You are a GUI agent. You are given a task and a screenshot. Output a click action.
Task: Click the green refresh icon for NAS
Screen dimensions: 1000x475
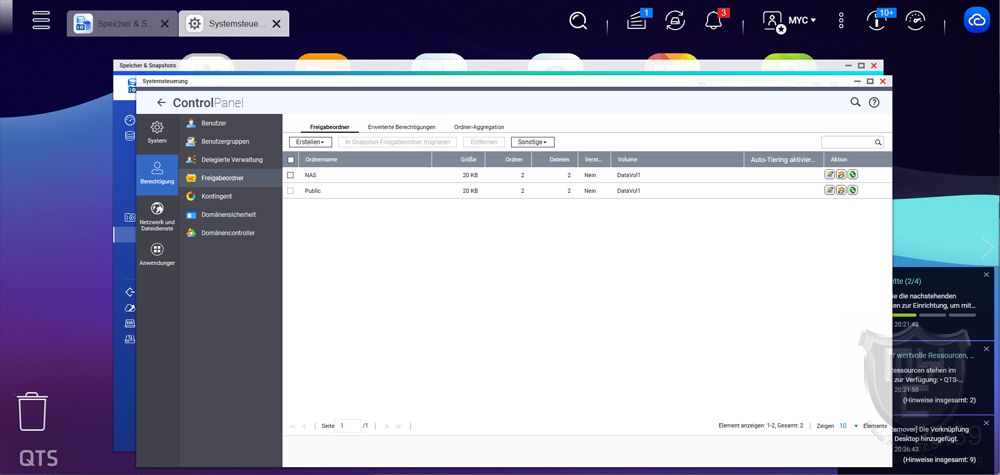(853, 175)
